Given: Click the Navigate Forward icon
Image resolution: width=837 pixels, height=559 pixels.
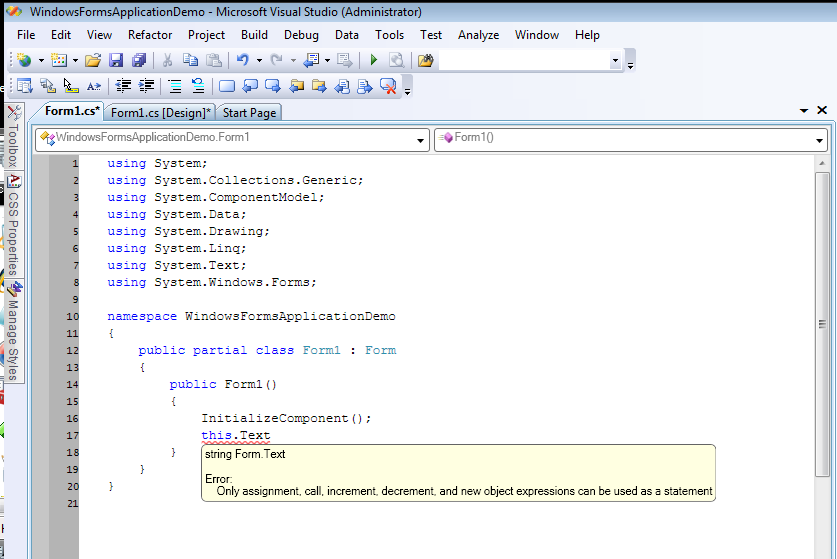Looking at the screenshot, I should (x=344, y=60).
